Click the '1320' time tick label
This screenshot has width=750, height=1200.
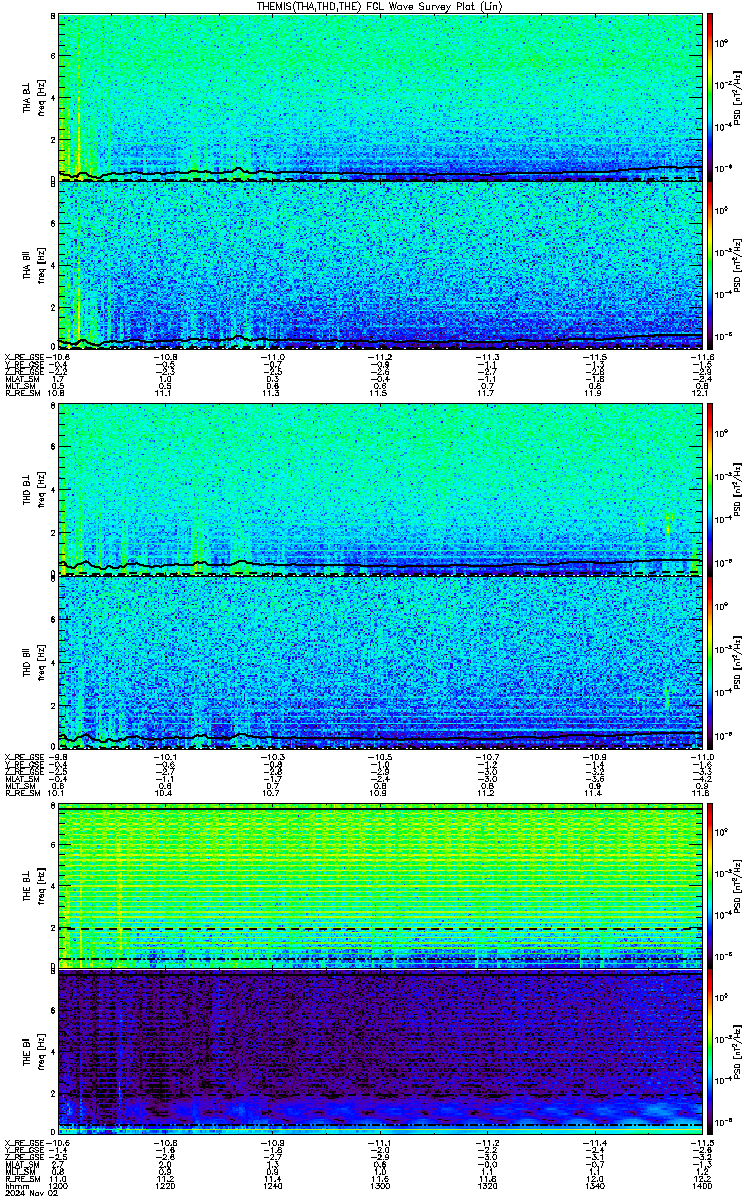click(x=487, y=1187)
